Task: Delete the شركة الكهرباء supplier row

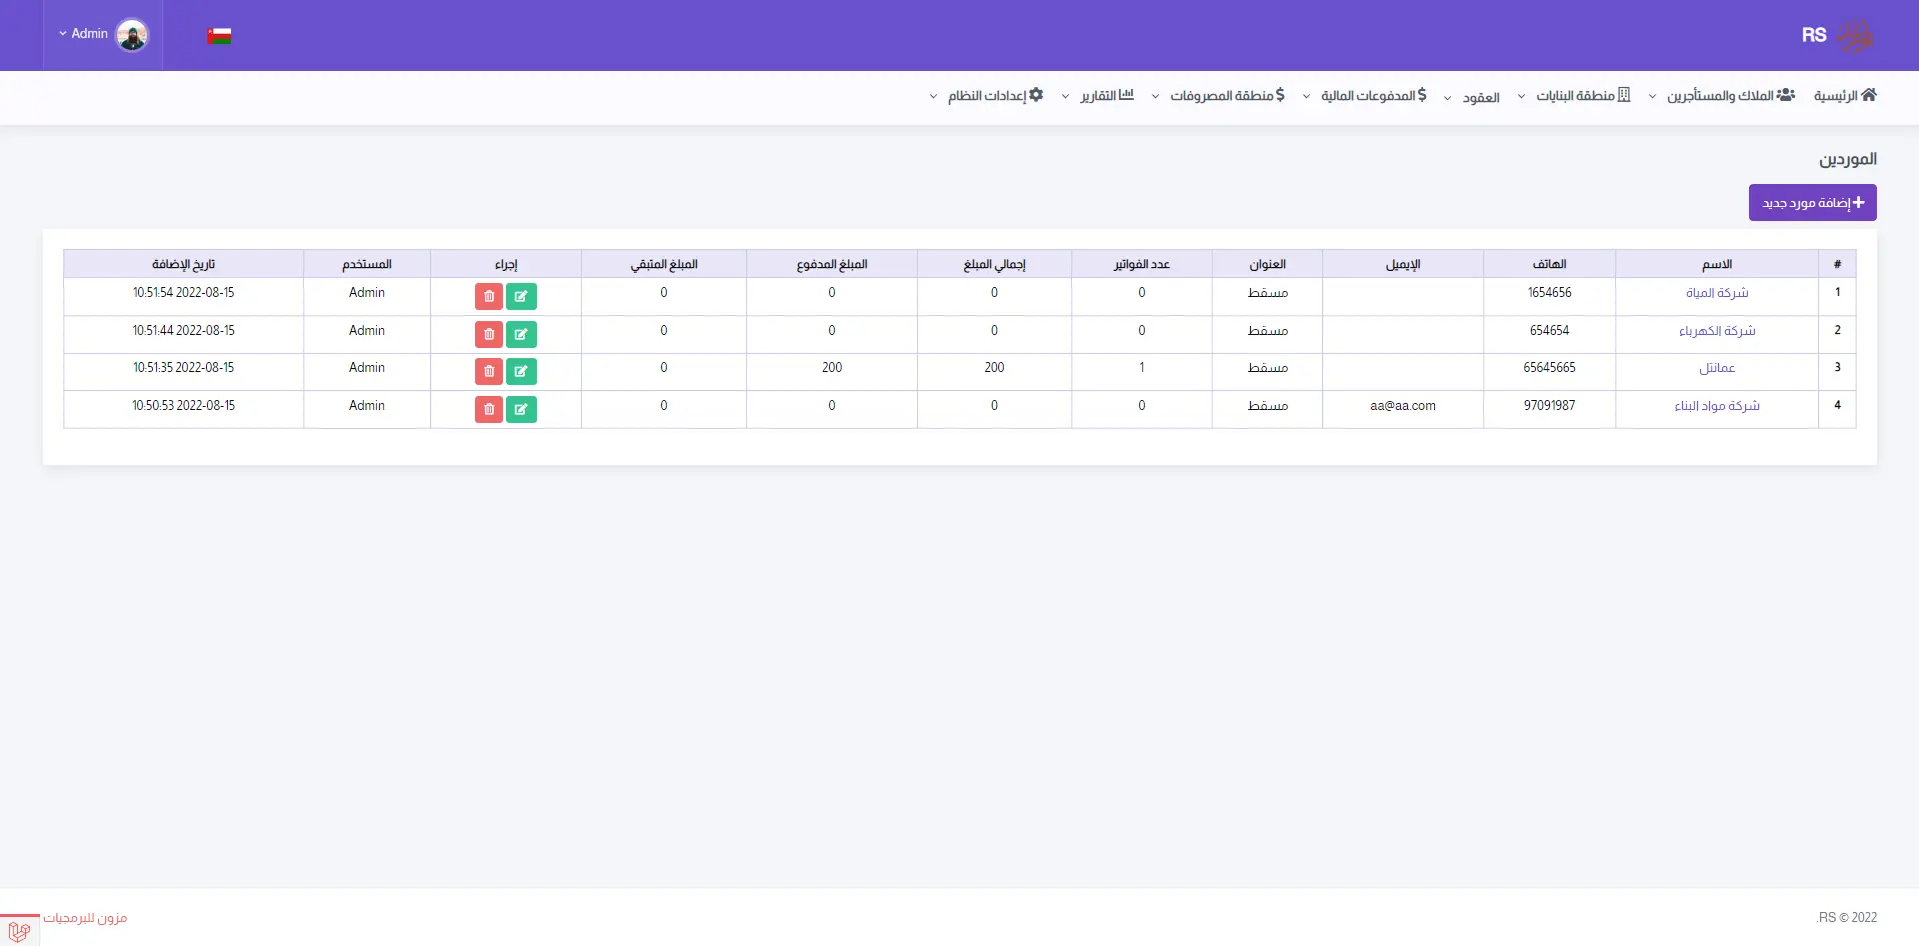Action: pos(489,334)
